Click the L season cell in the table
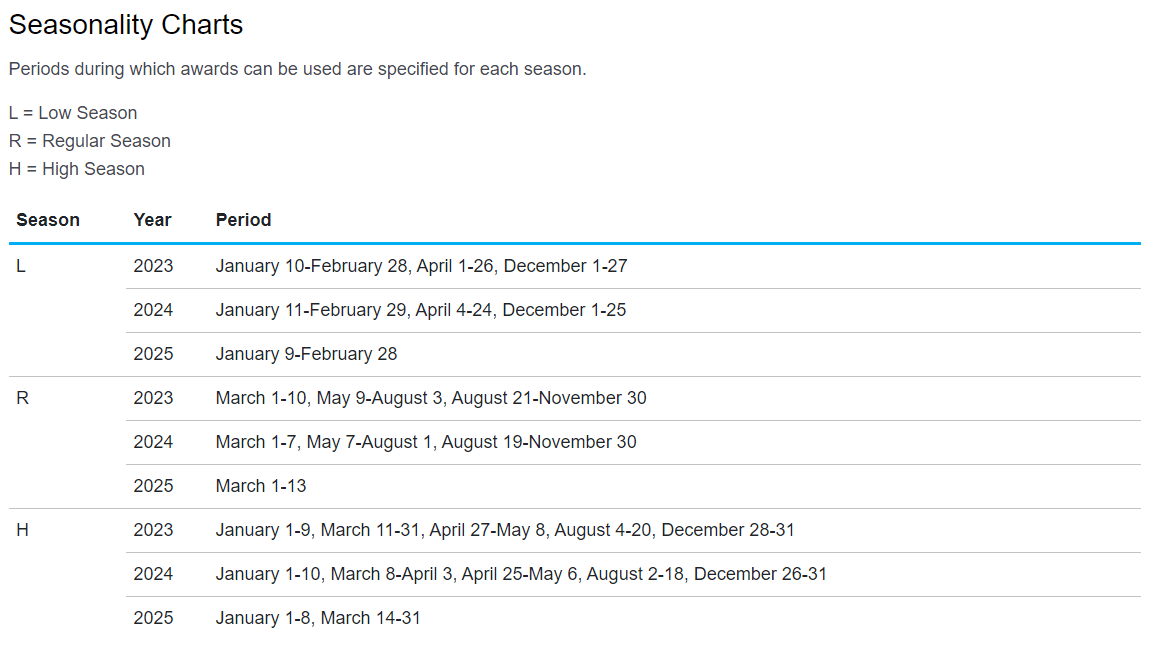This screenshot has width=1156, height=648. (x=21, y=266)
